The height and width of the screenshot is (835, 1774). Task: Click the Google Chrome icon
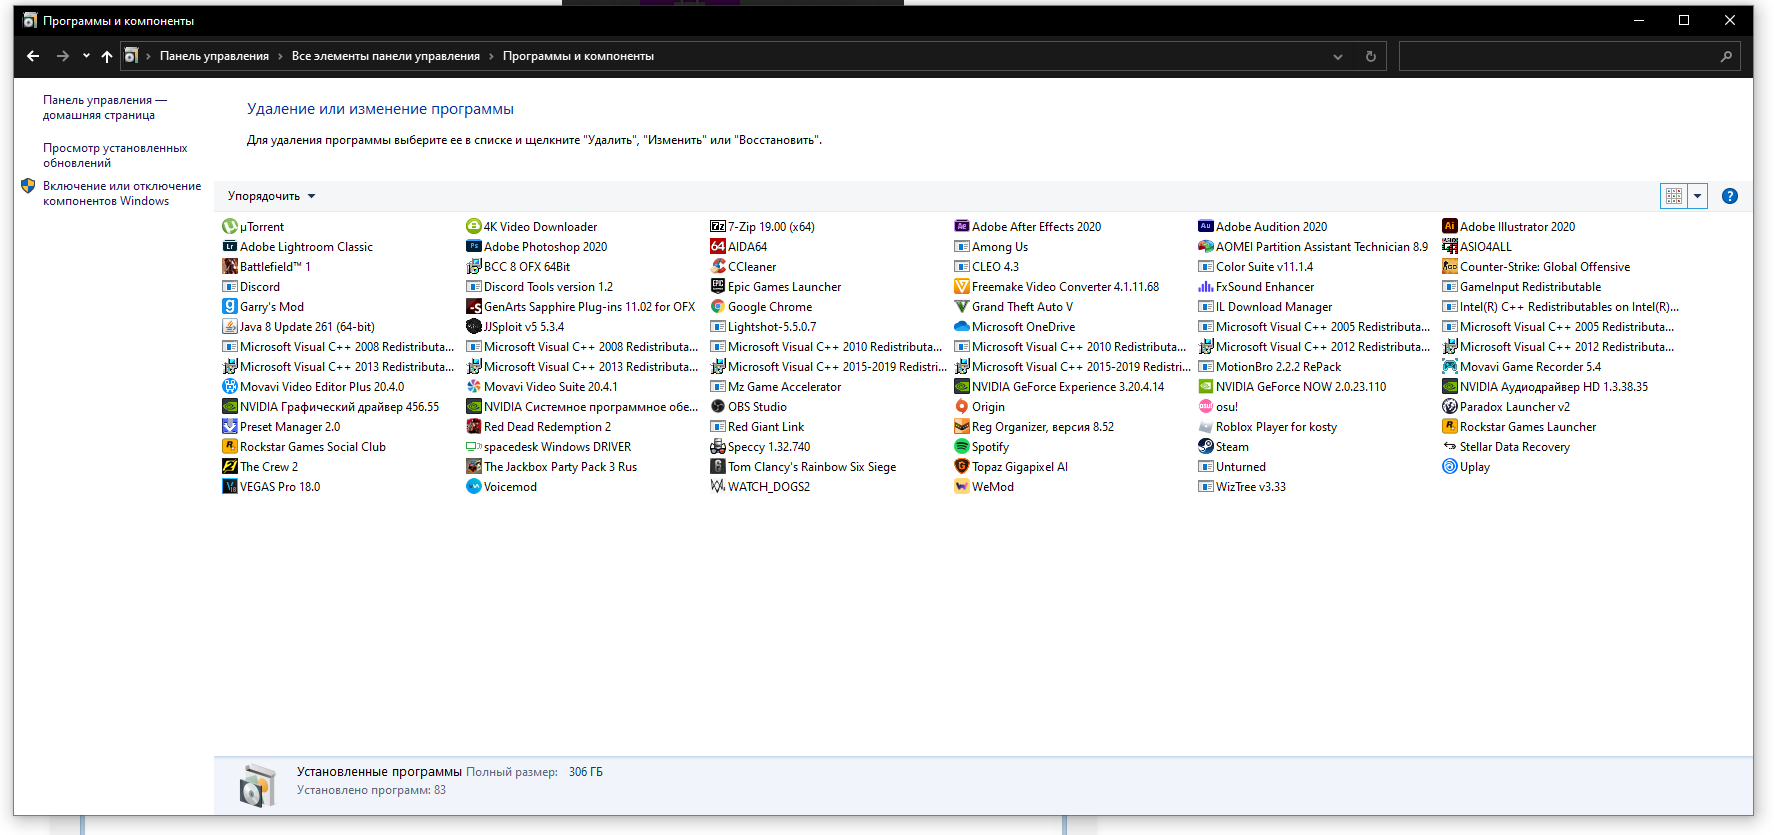[x=718, y=307]
